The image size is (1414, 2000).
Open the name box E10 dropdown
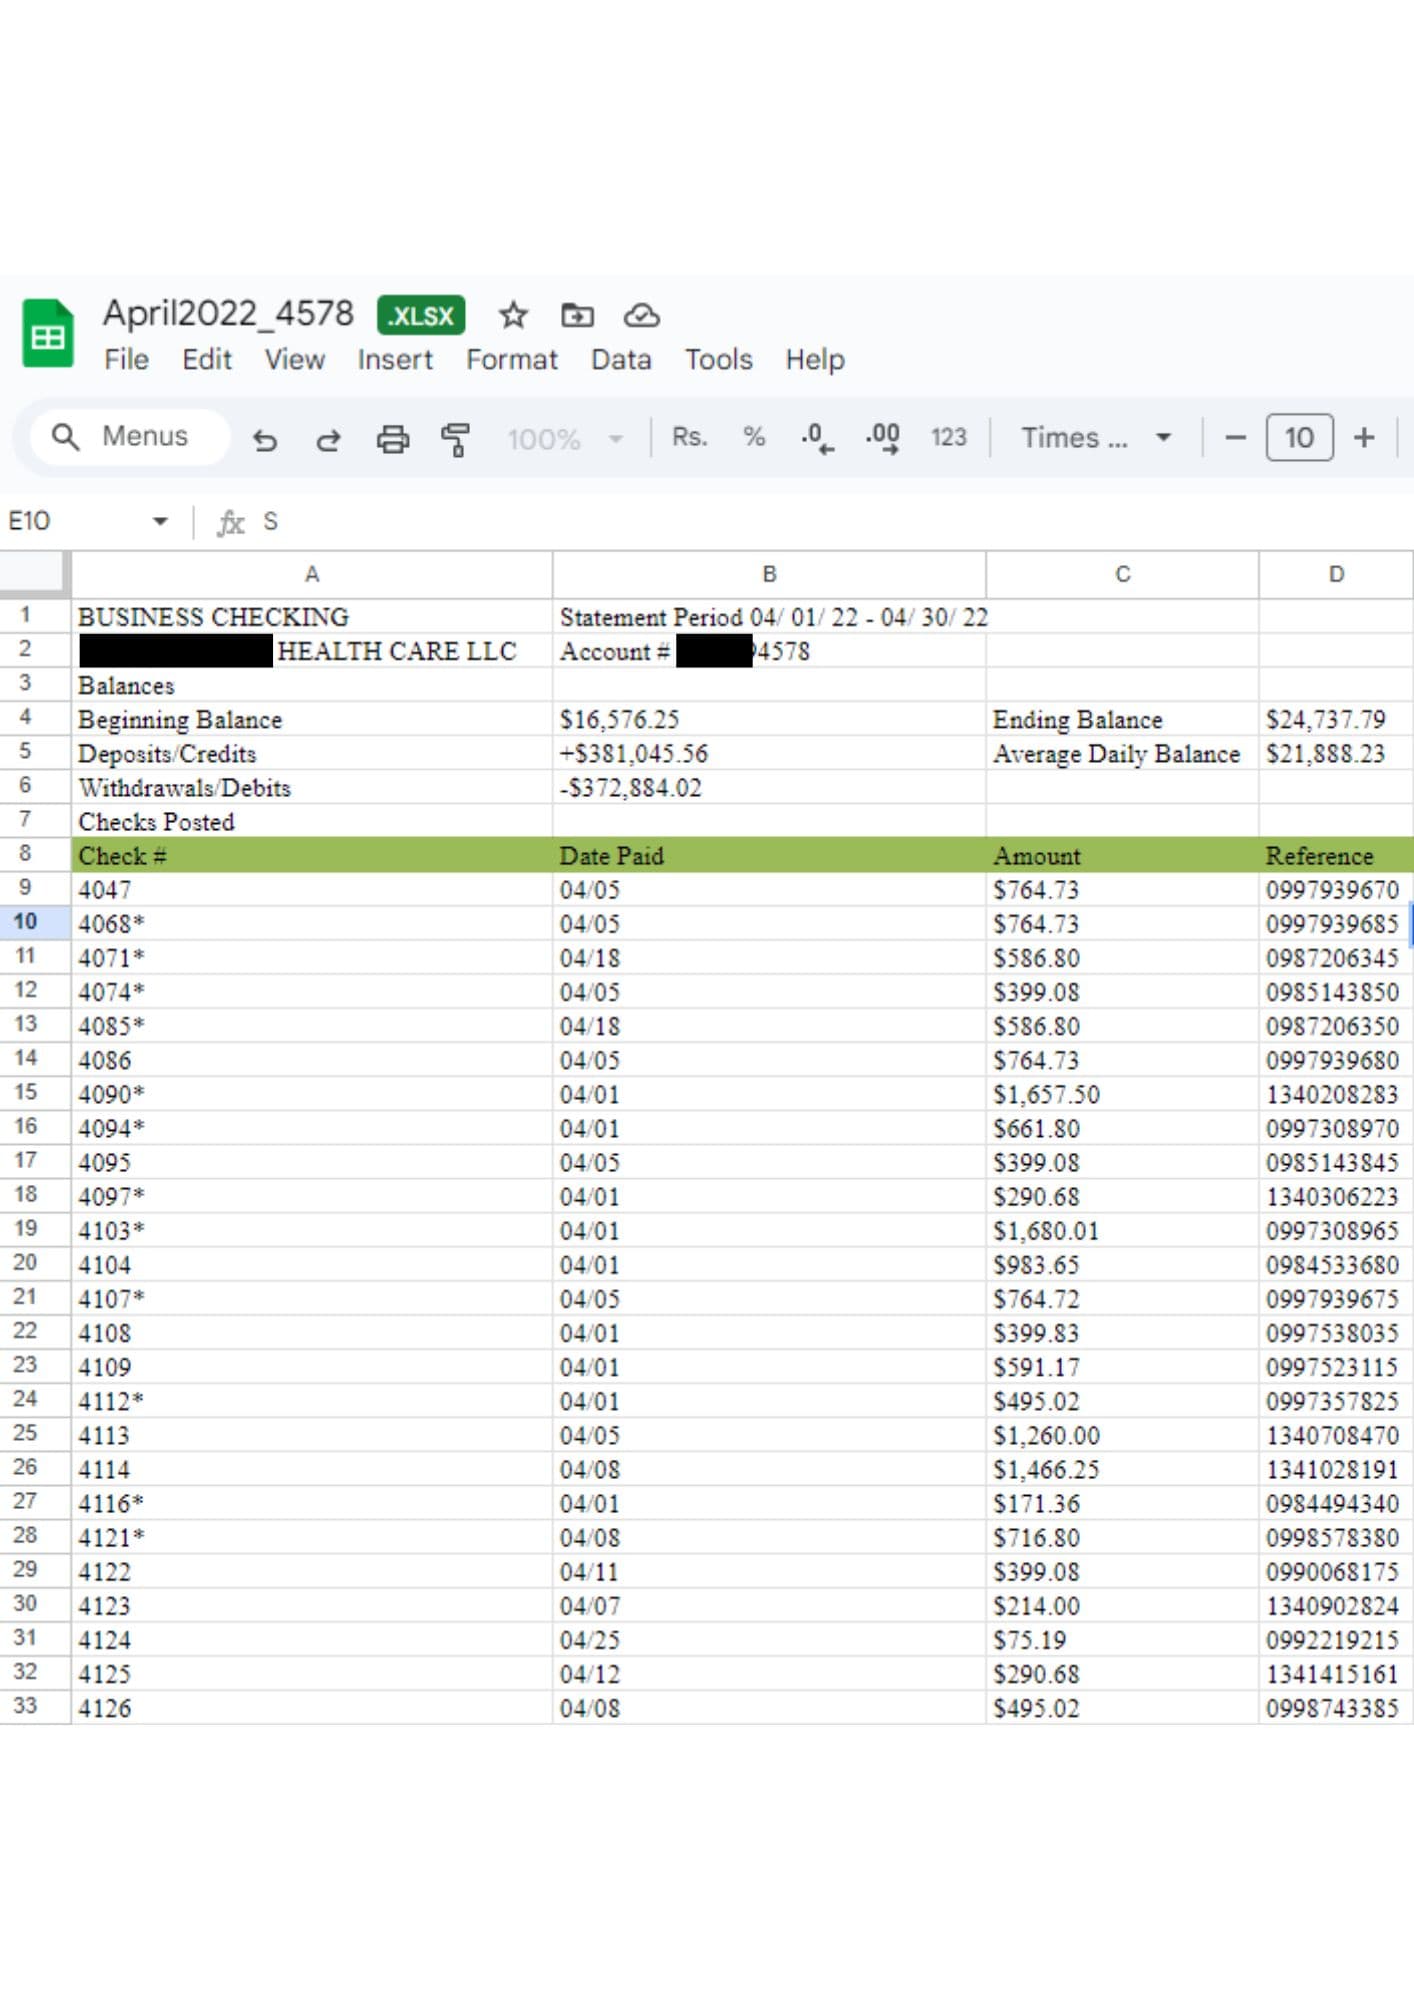160,521
